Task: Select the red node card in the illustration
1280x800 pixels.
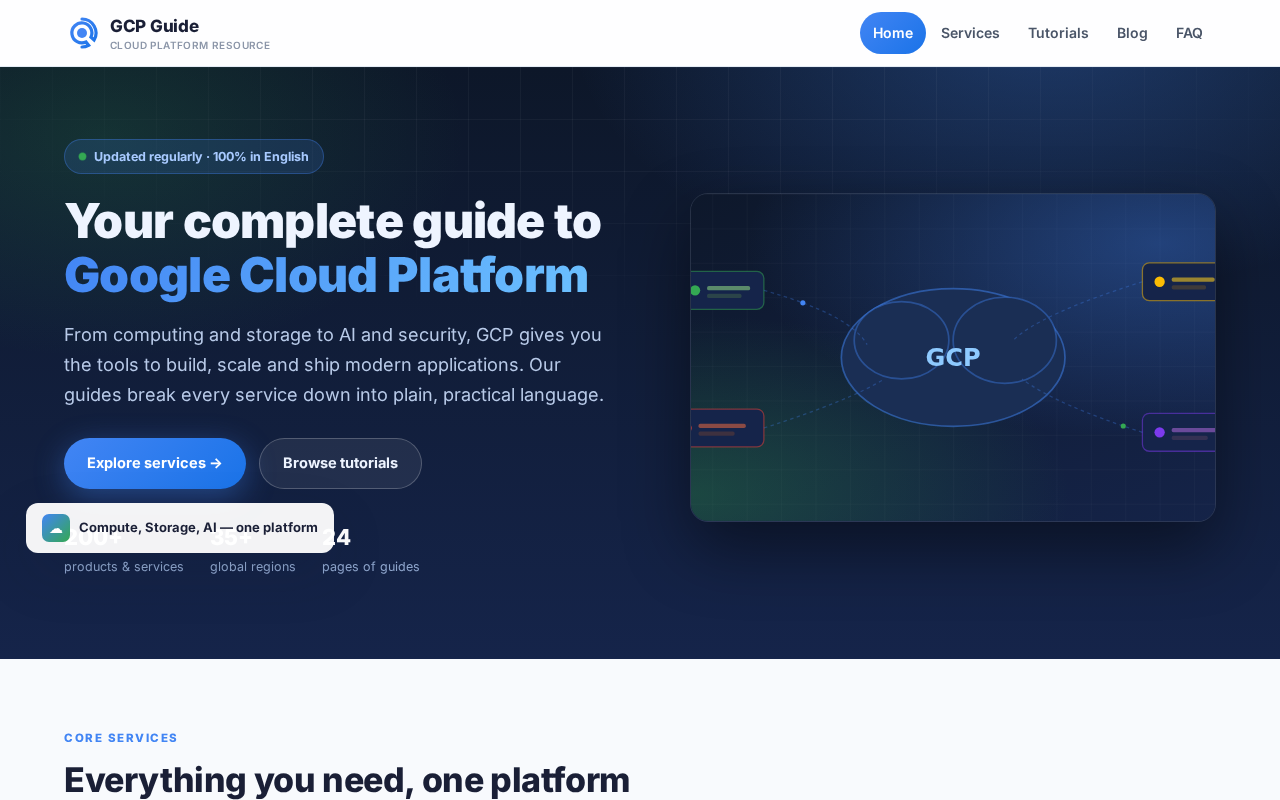Action: (x=727, y=428)
